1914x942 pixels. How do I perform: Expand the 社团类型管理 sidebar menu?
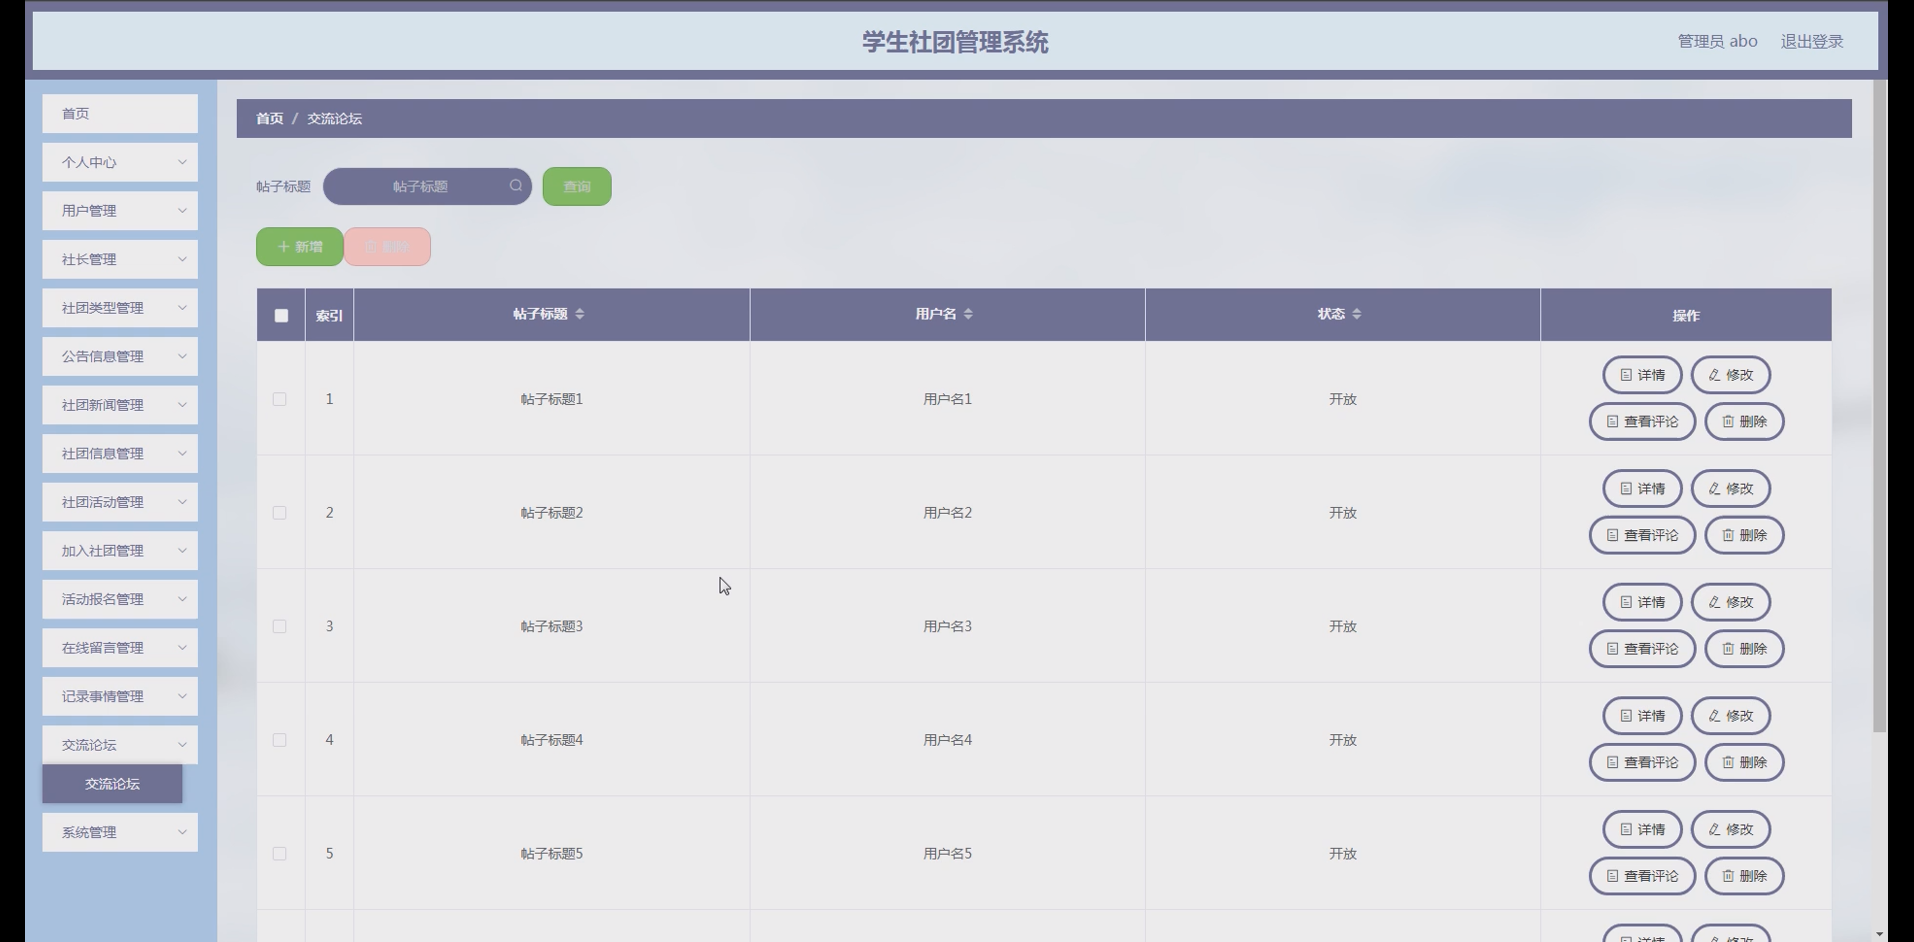120,308
